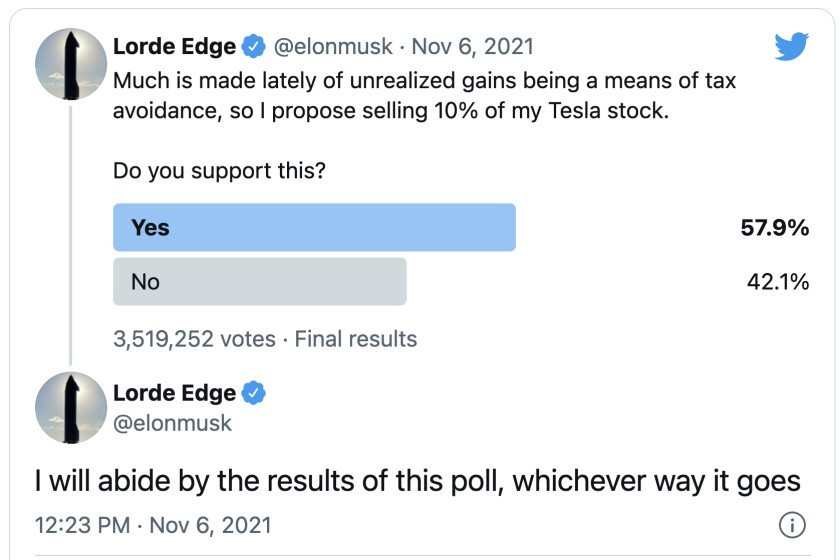Open the lower tweet's rocket profile picture
Screen dimensions: 840x560
tap(71, 408)
